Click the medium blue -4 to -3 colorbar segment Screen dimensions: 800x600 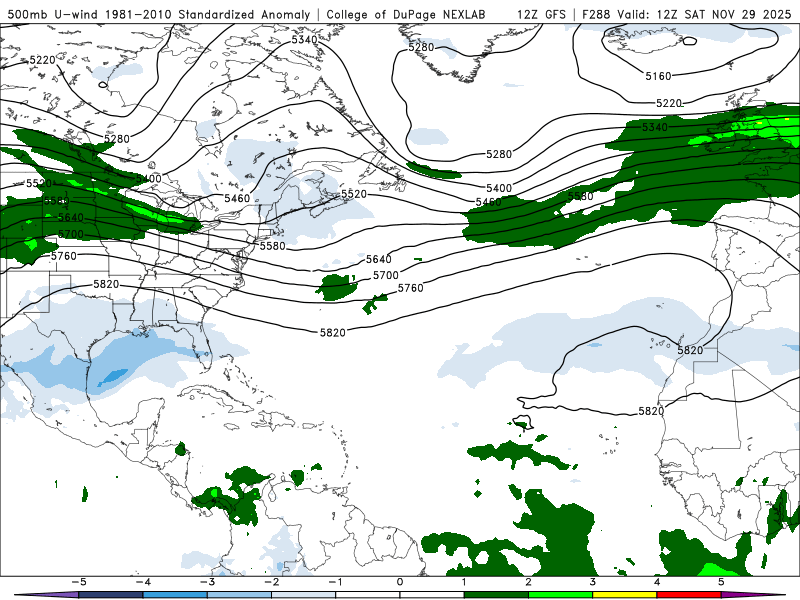(175, 595)
